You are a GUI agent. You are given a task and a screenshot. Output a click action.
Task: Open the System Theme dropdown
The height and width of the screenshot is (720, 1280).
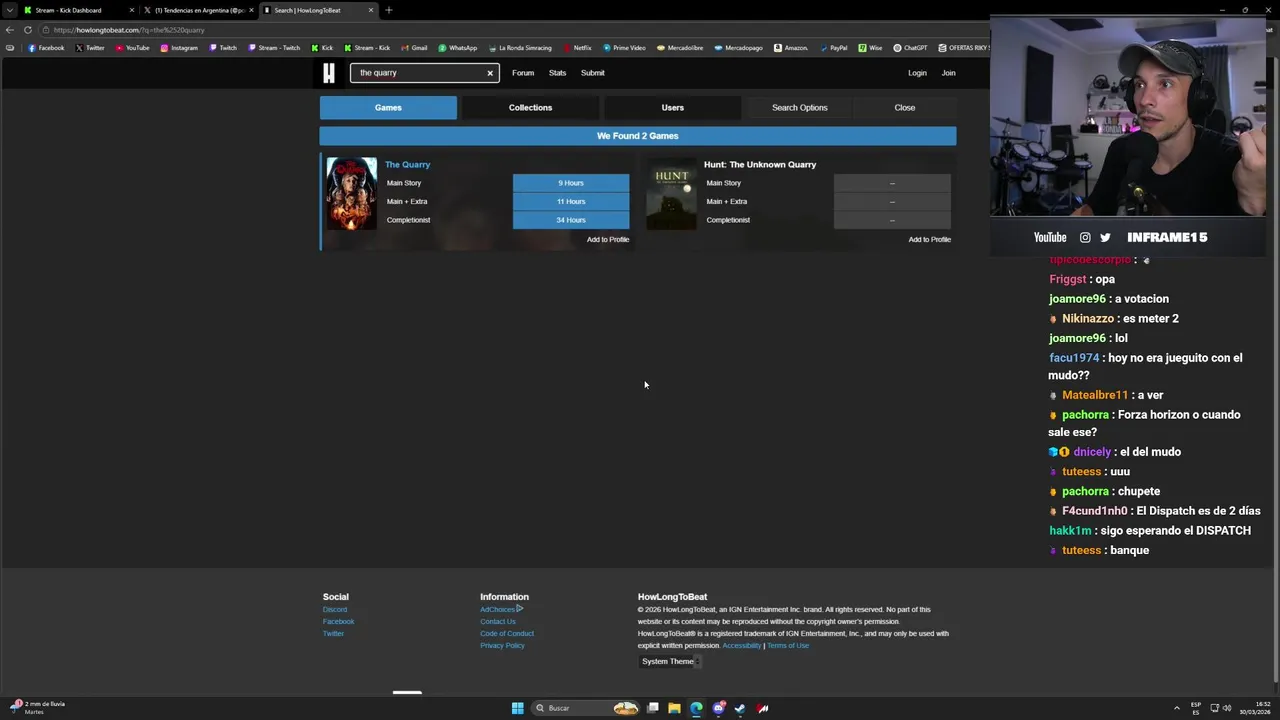click(671, 661)
